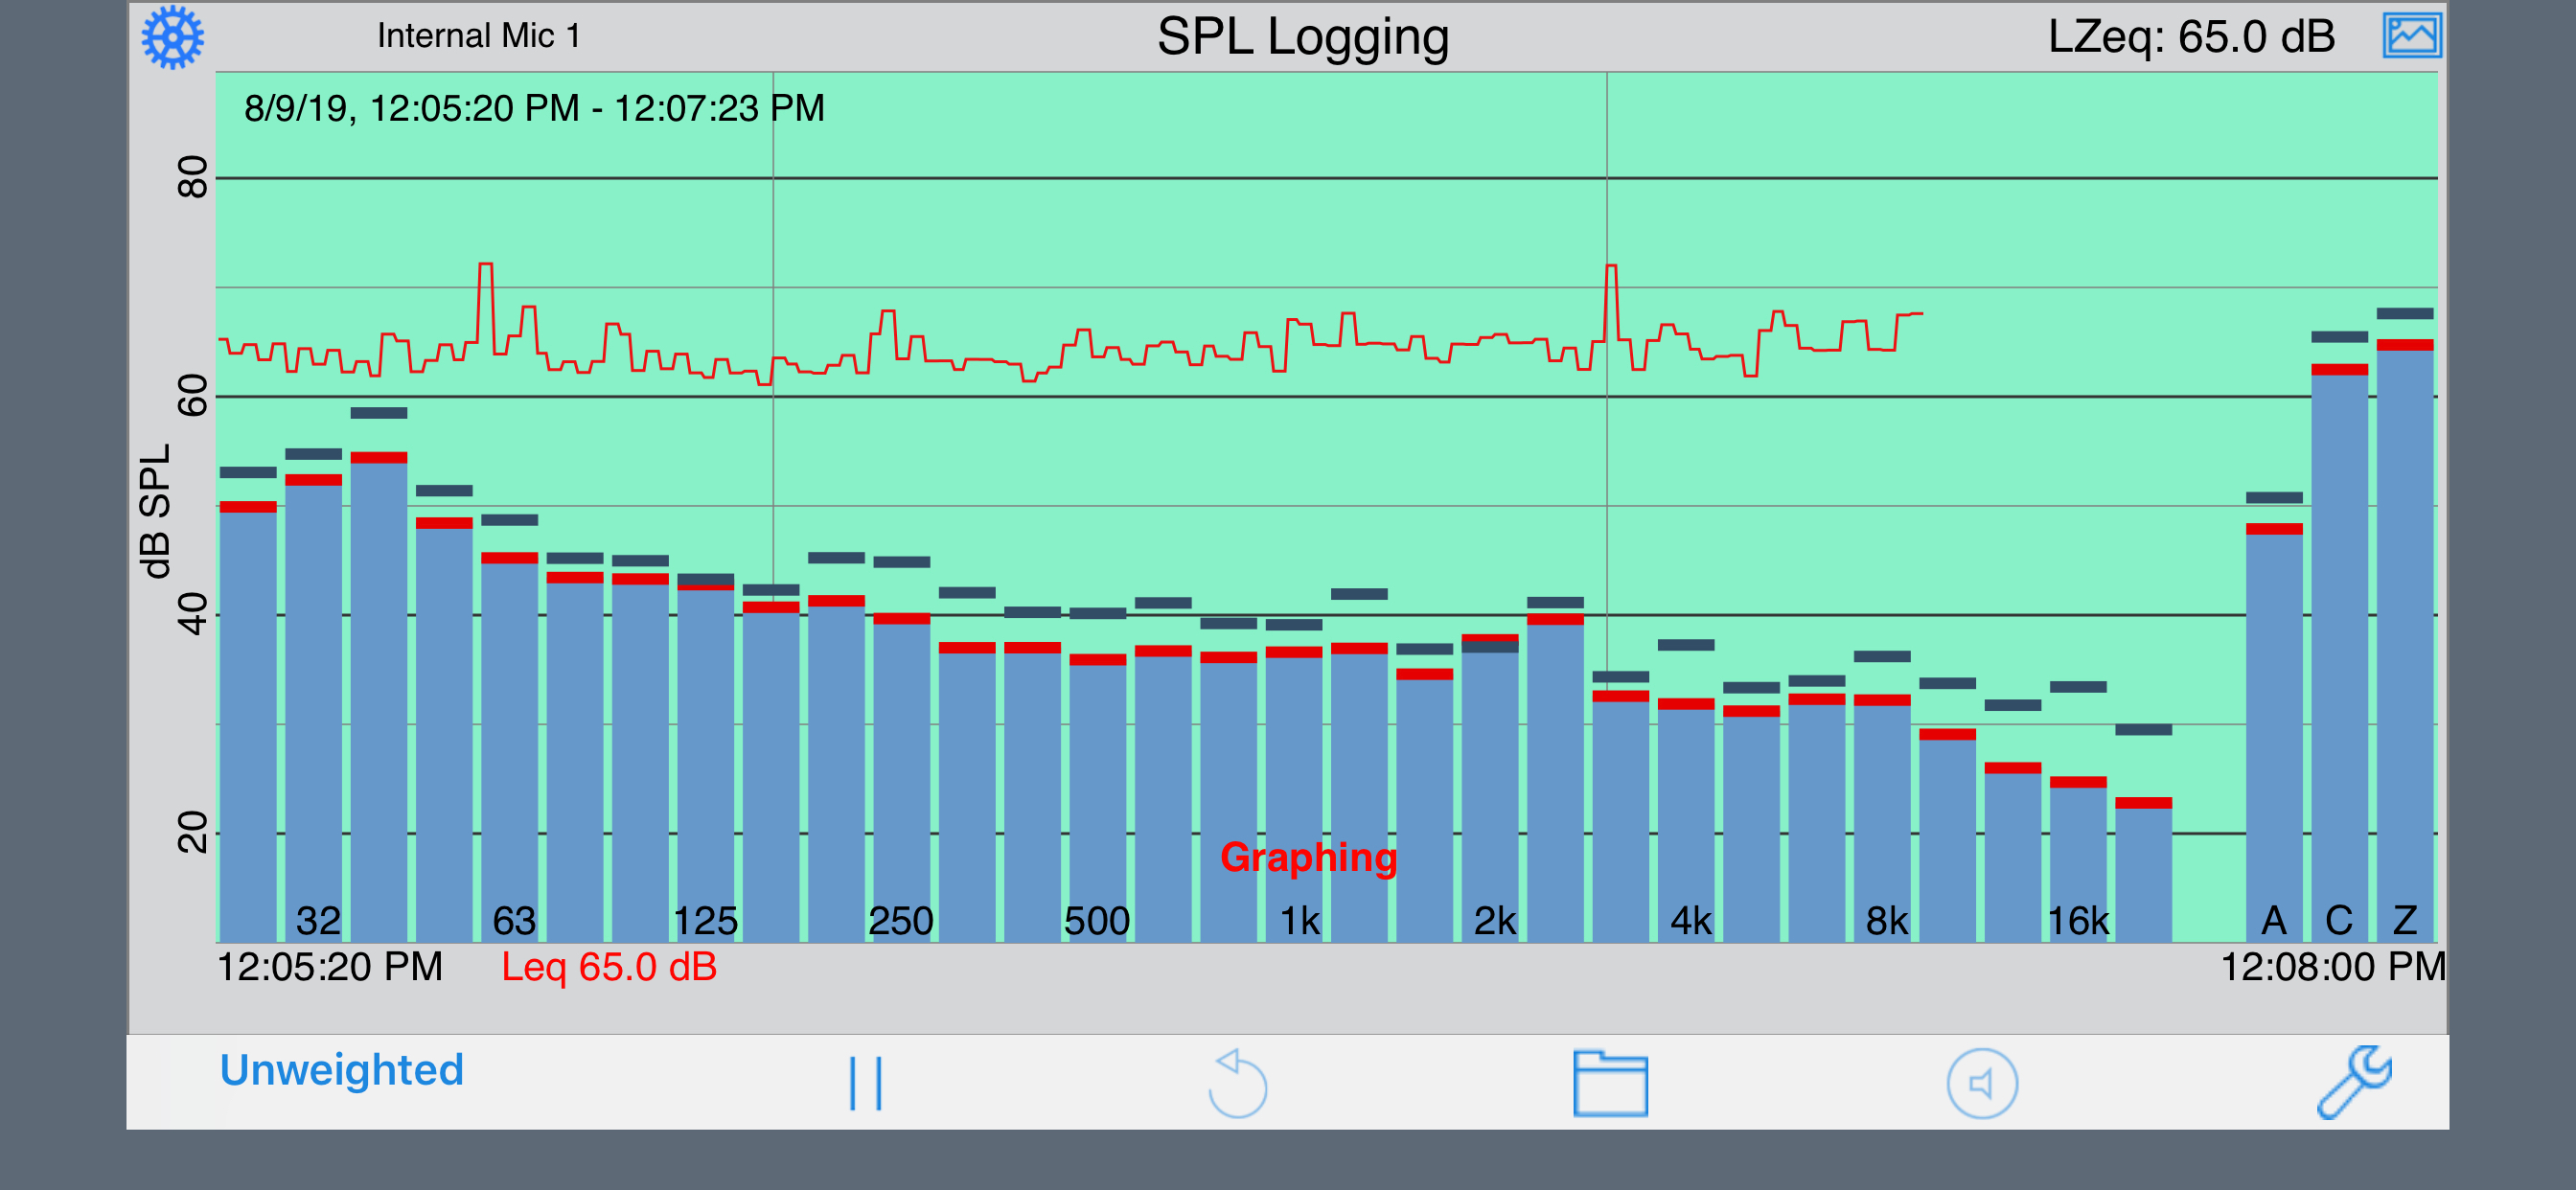Click the dB SPL axis label
The image size is (2576, 1190).
click(x=155, y=511)
